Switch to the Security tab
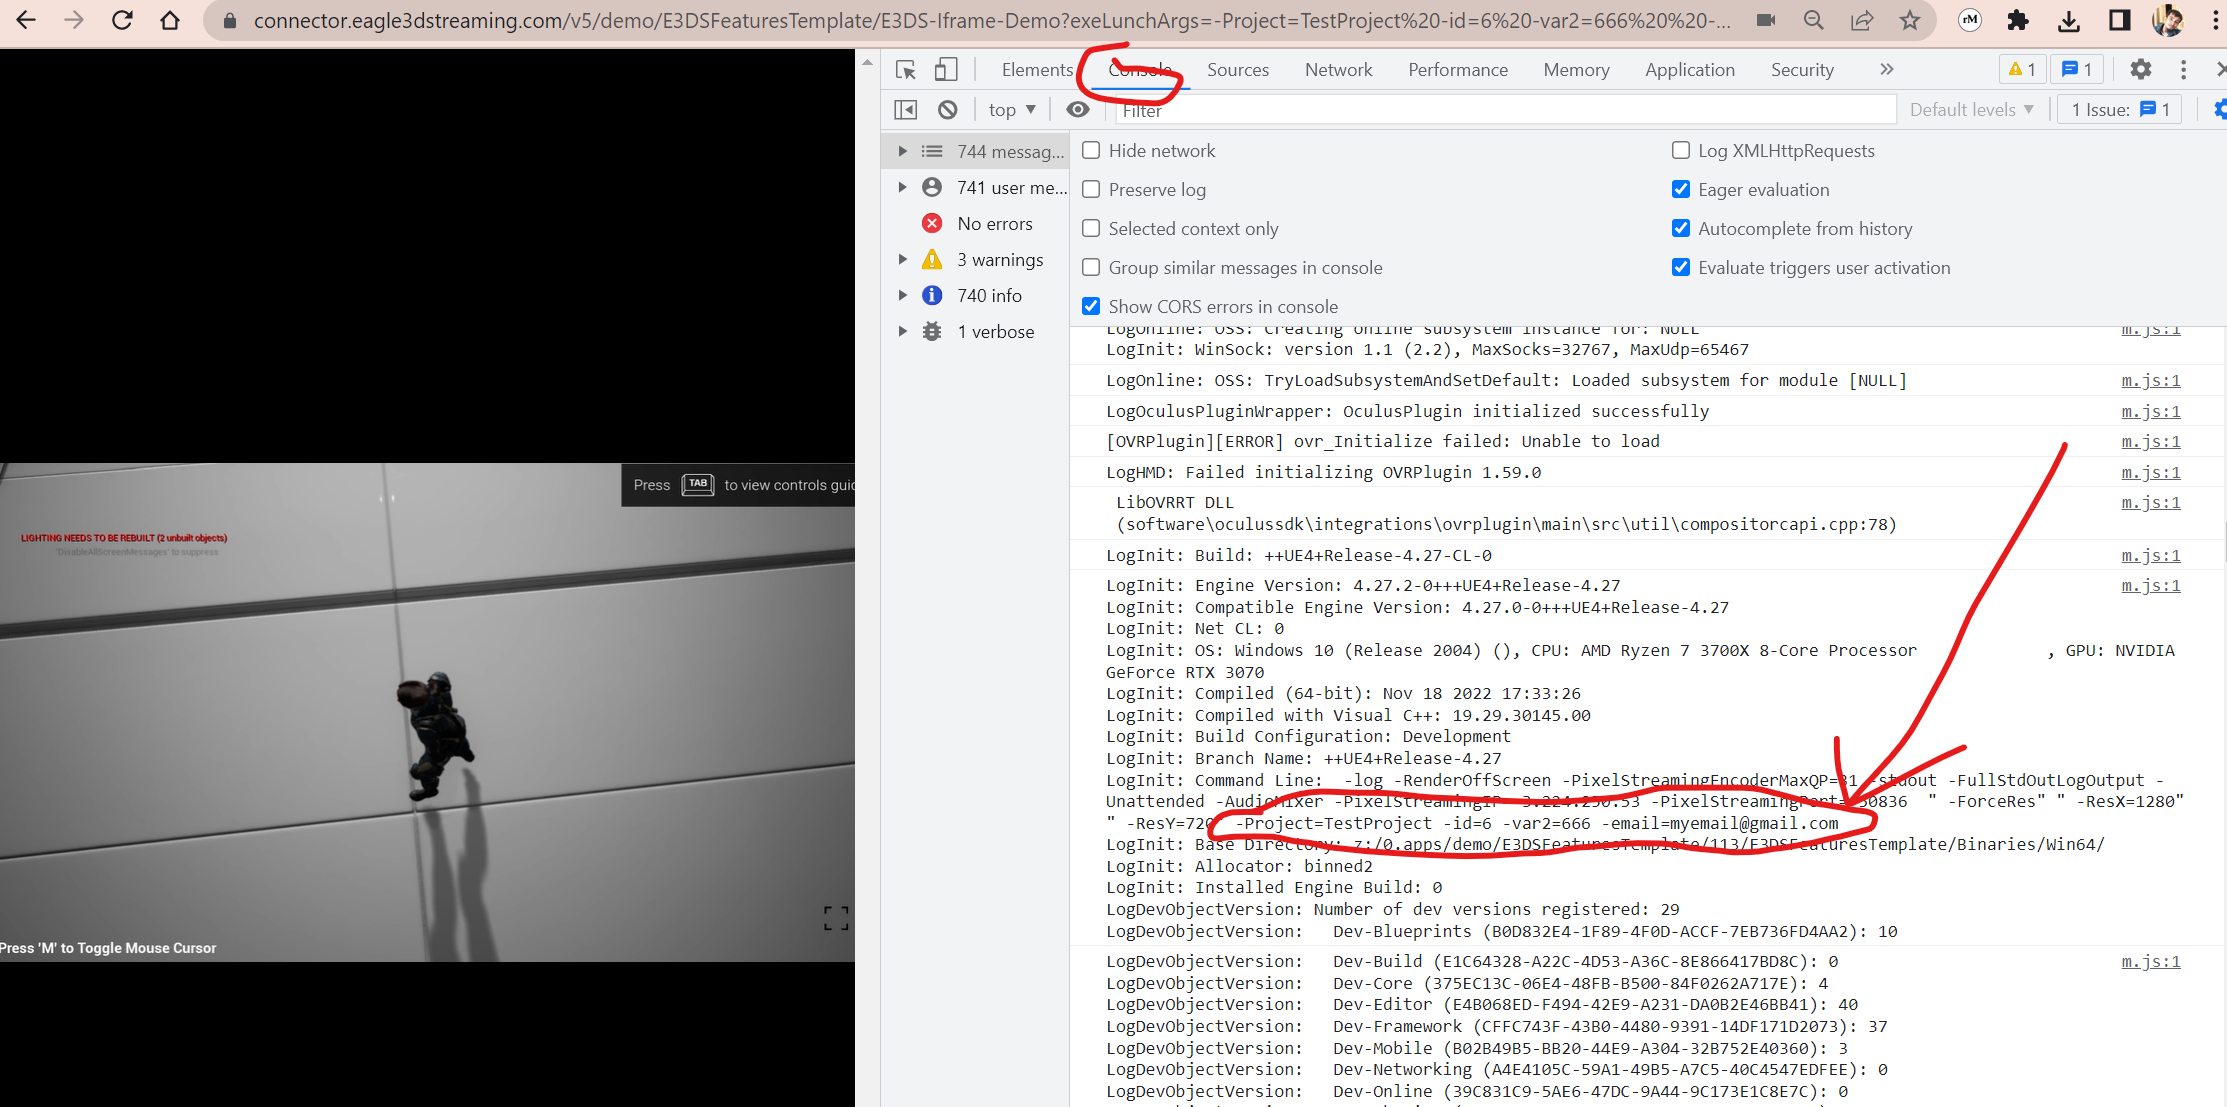 [x=1802, y=69]
